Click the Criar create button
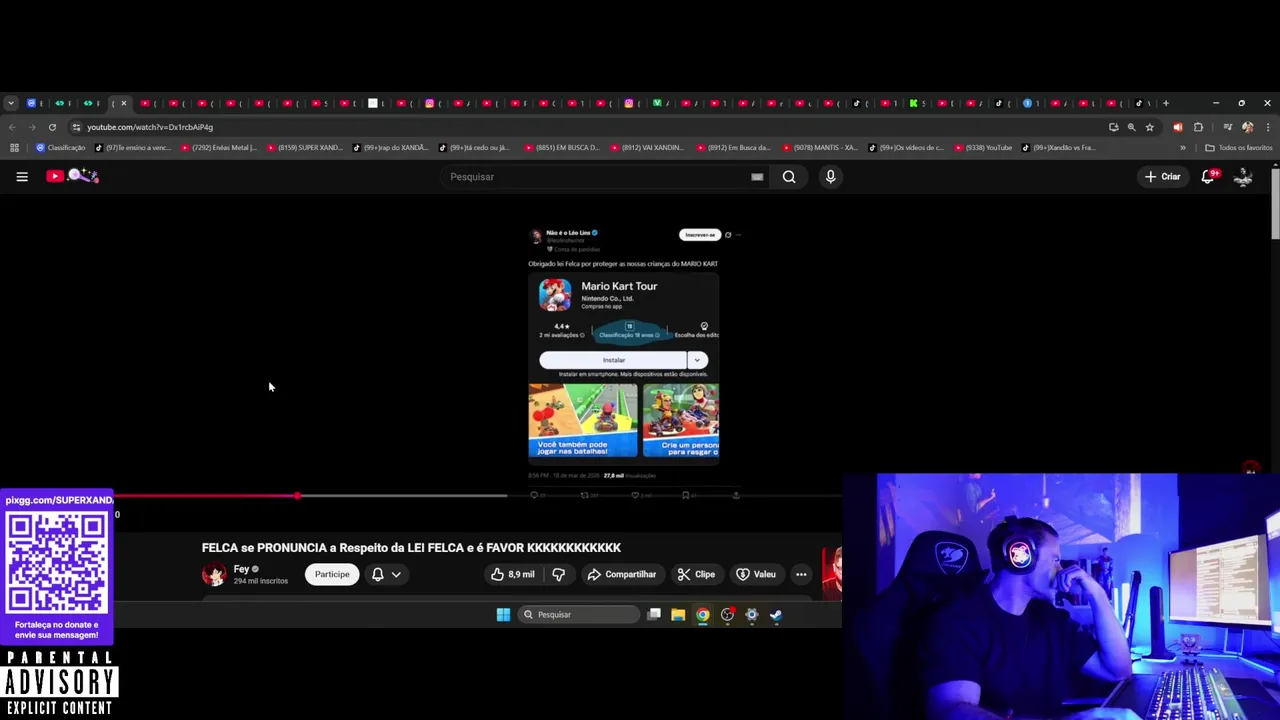 [1163, 177]
